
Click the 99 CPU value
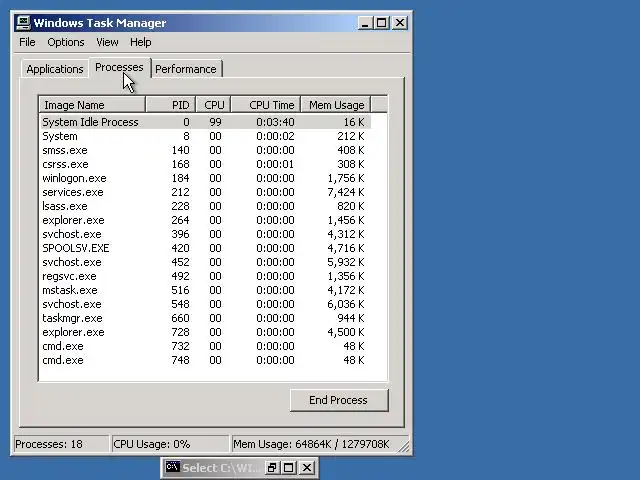(215, 122)
